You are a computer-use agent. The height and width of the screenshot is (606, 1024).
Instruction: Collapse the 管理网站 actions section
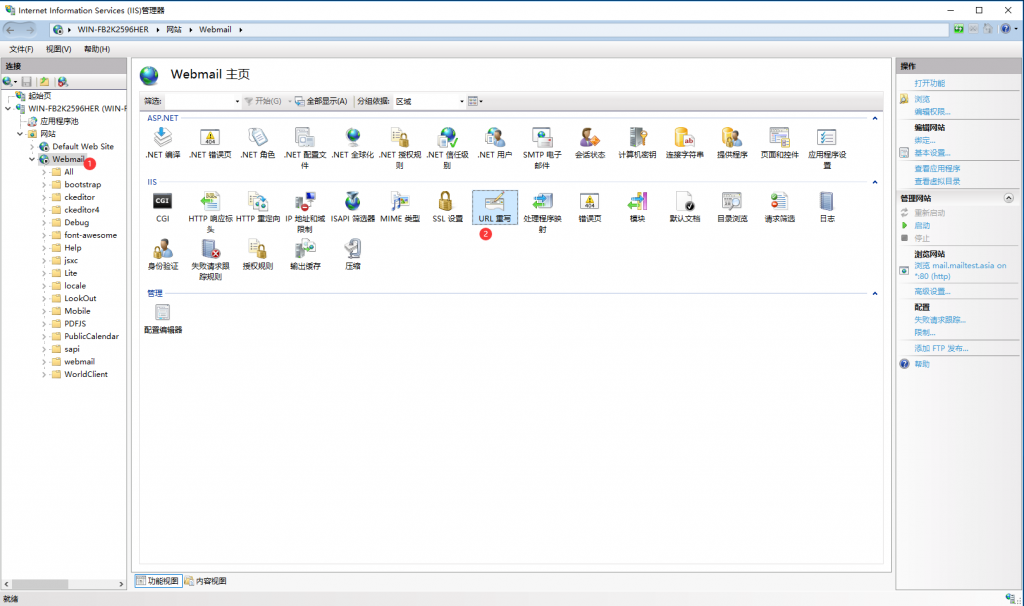[x=1008, y=198]
